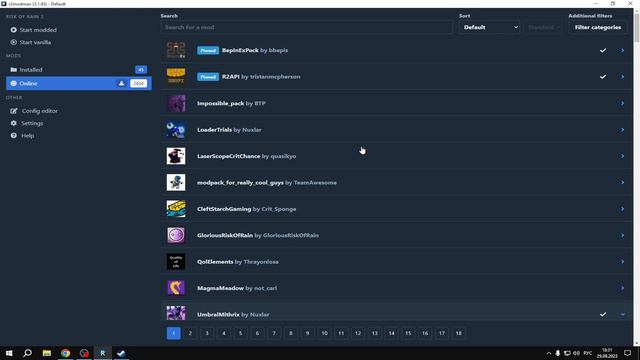Click the Windows Start button

pos(9,353)
